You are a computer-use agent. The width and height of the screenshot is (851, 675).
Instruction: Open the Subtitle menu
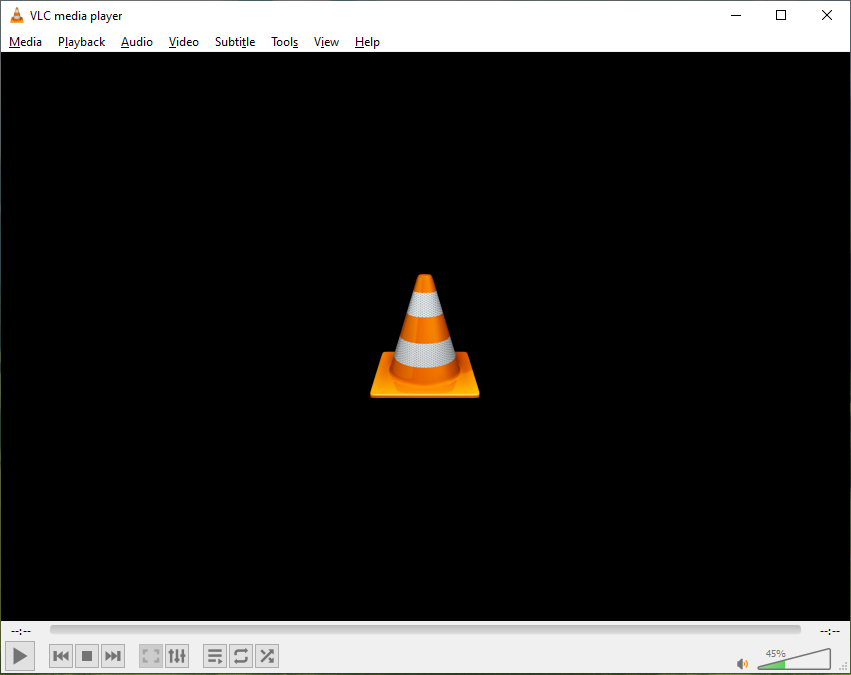pos(235,42)
